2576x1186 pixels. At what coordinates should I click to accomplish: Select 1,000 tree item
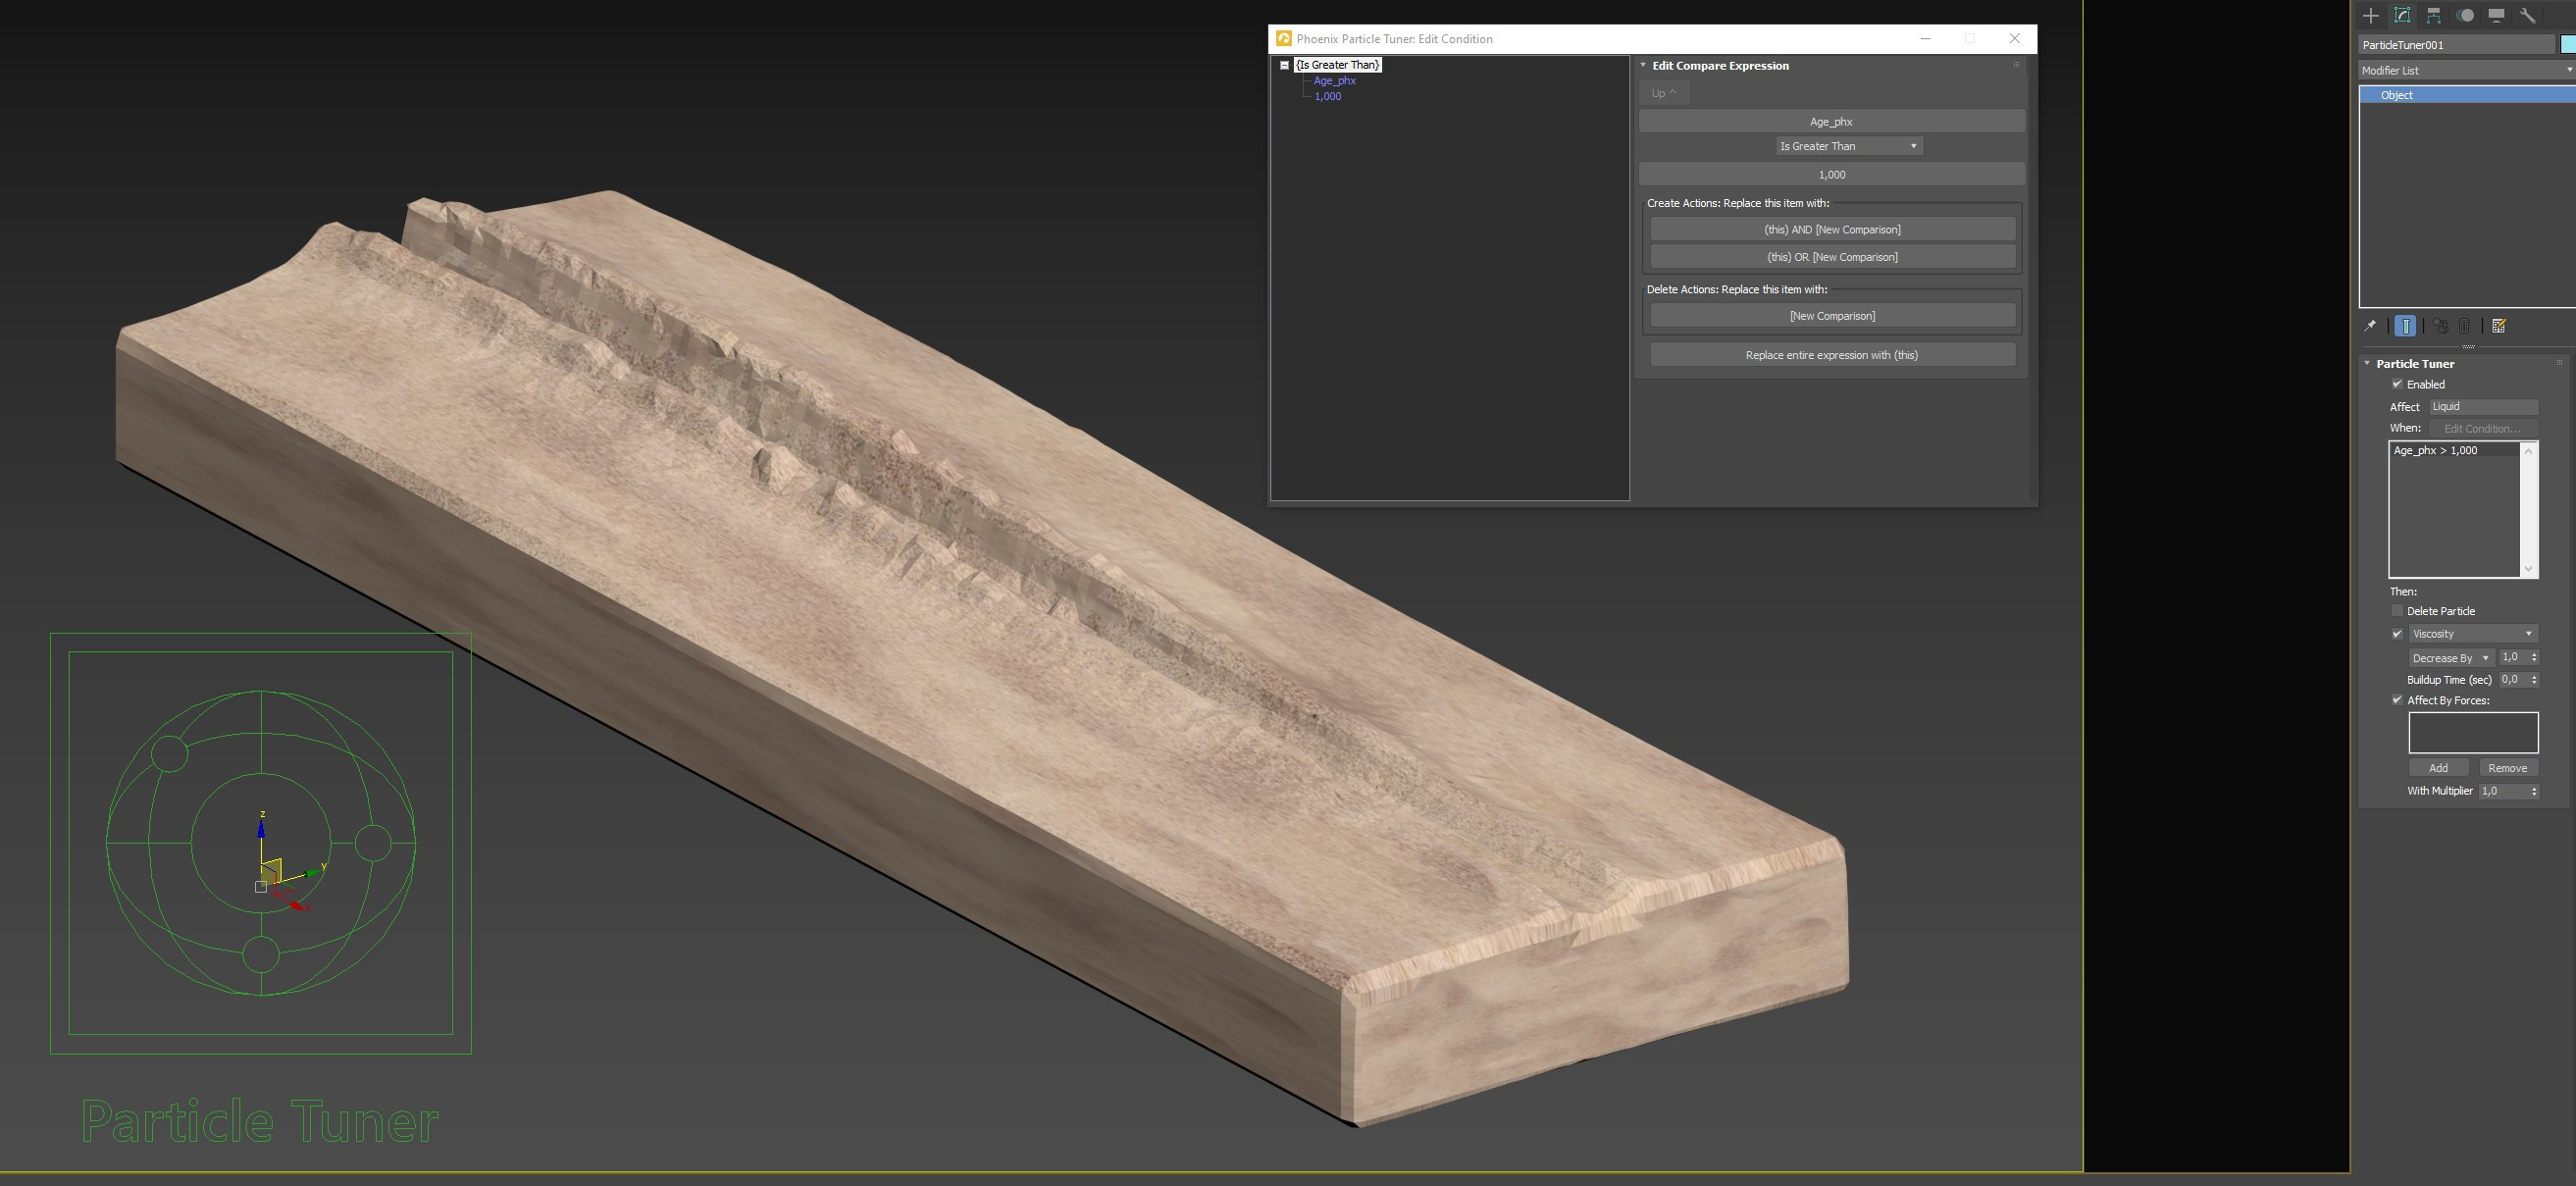1327,96
